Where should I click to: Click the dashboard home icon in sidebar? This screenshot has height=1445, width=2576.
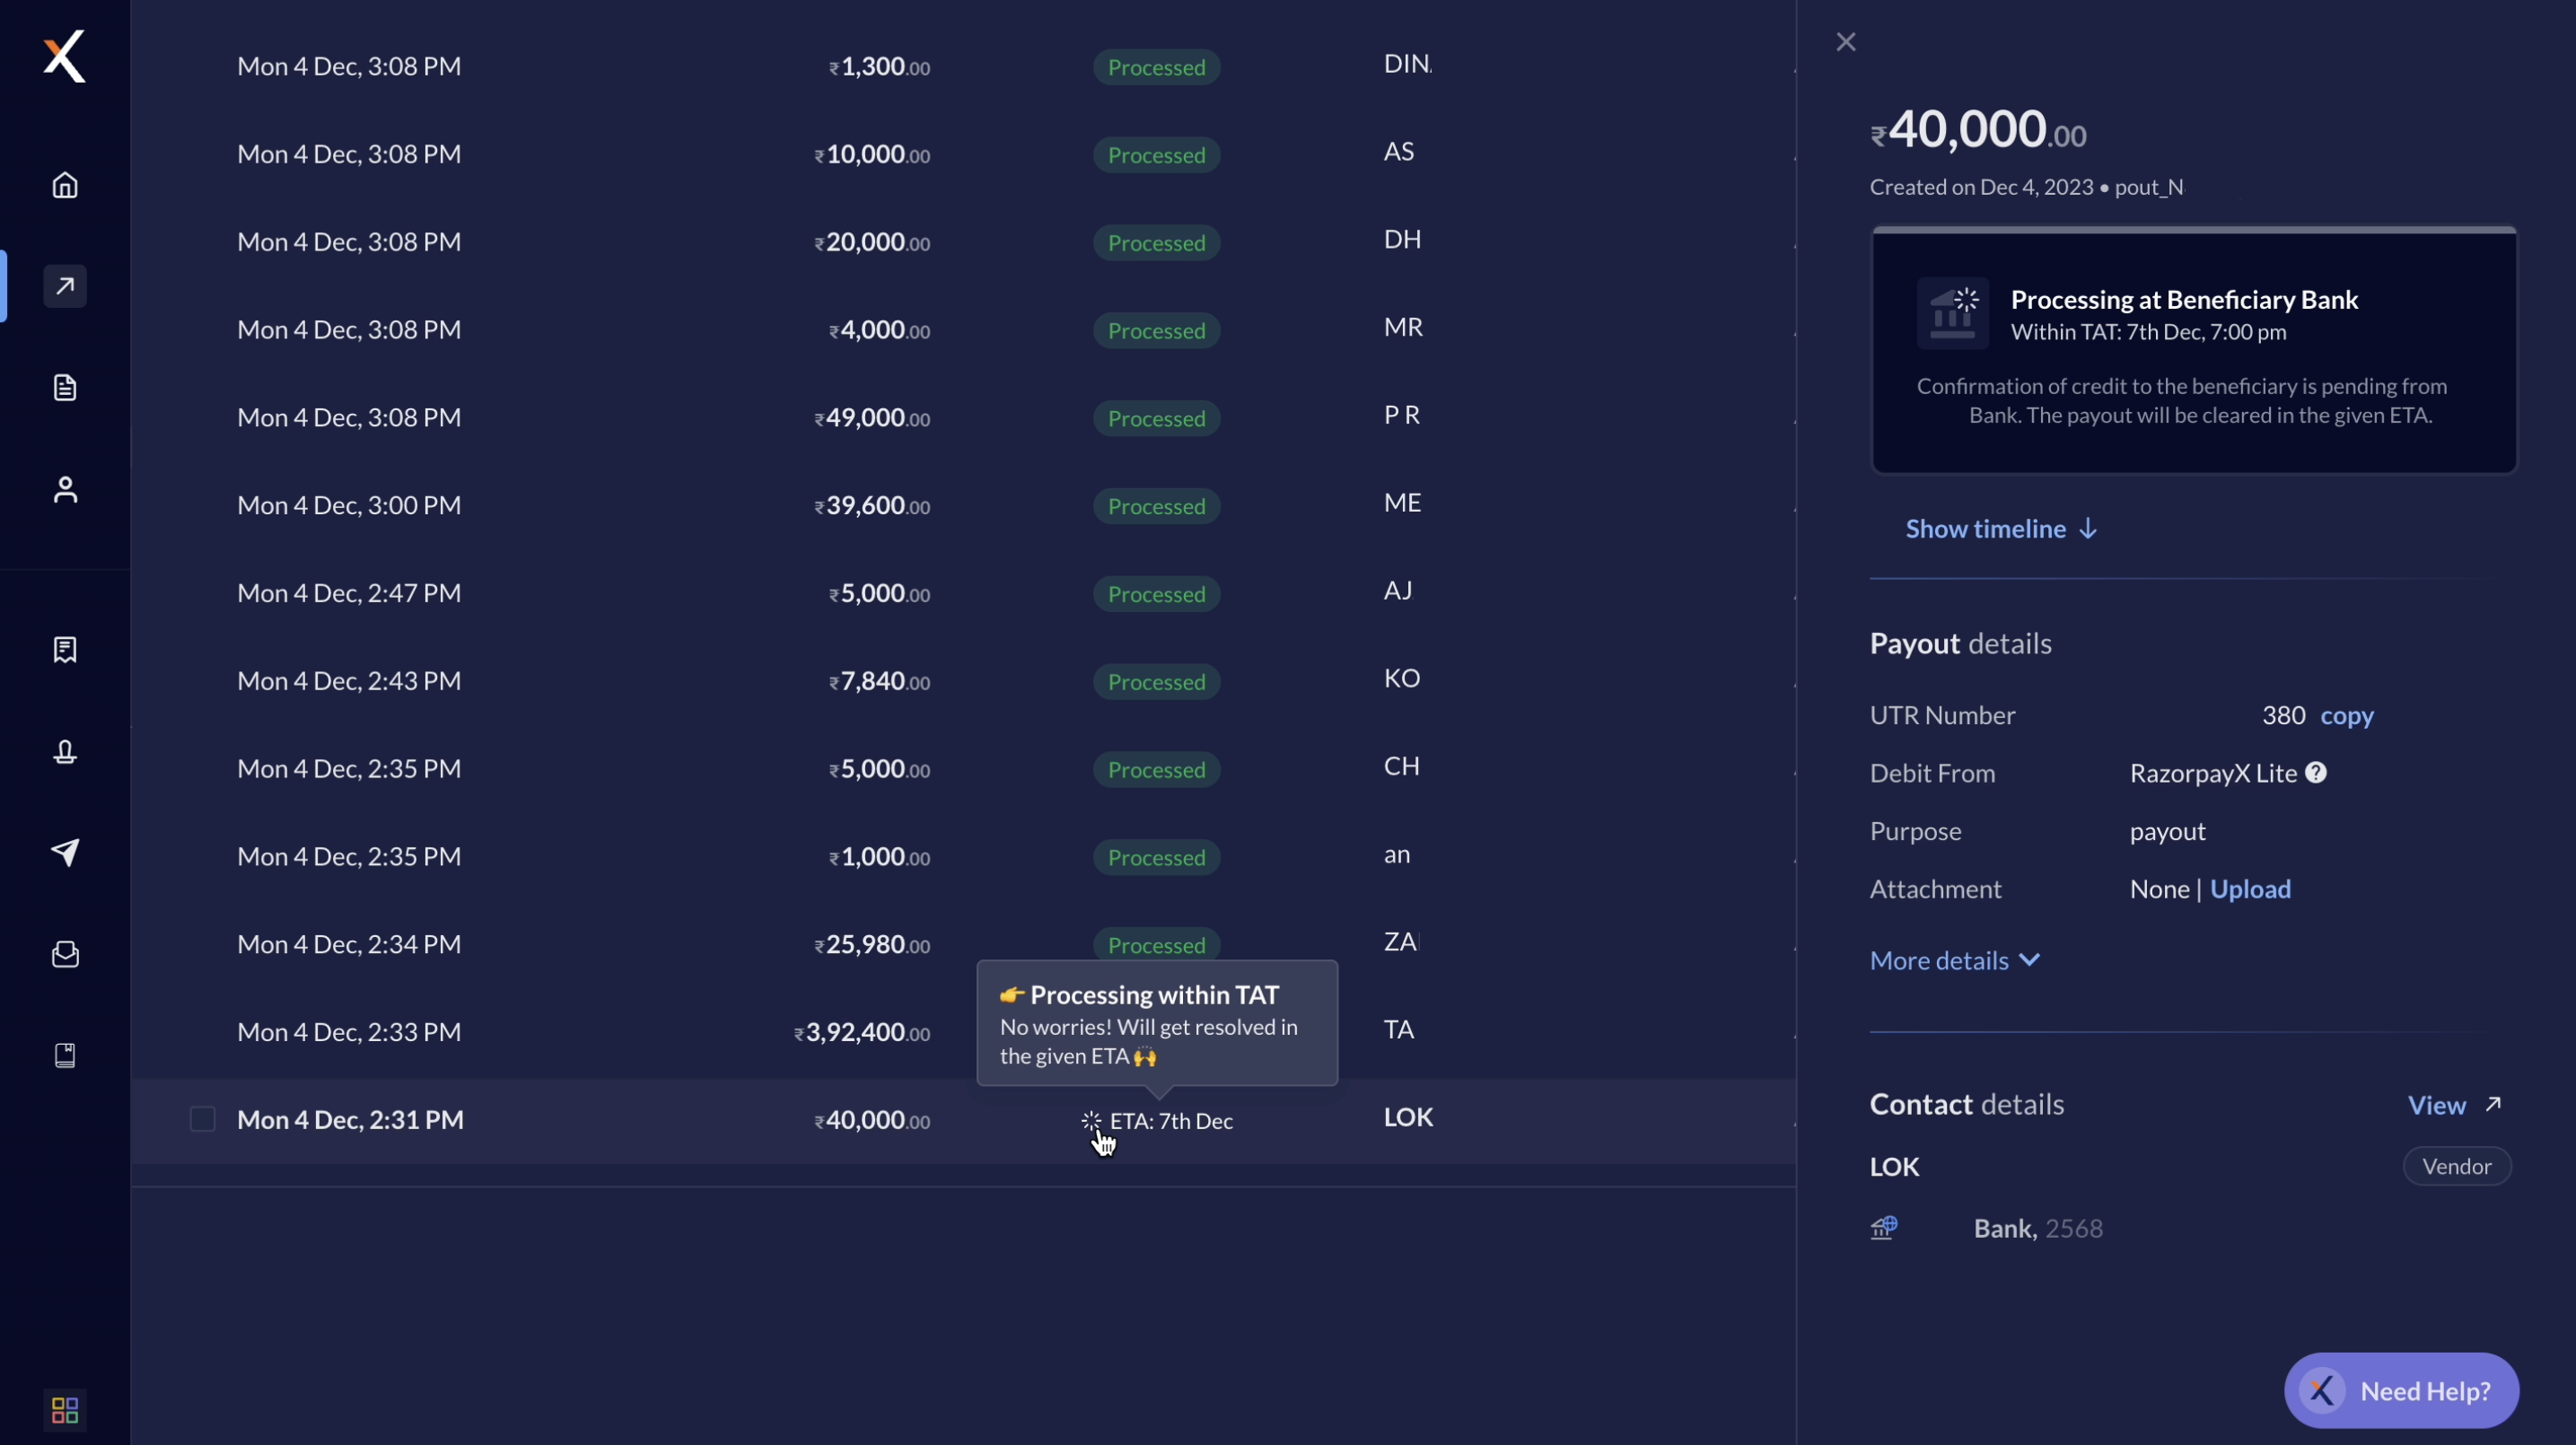pos(64,186)
